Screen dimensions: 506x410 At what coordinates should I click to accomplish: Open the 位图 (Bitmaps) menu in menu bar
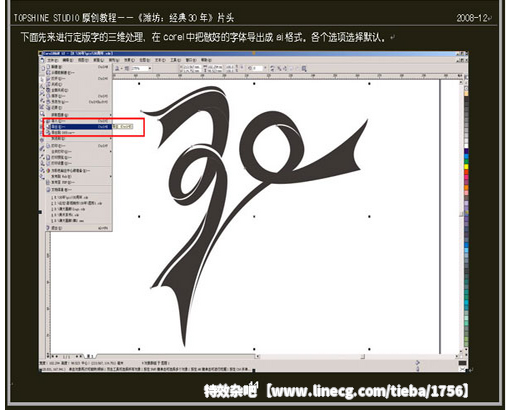(144, 60)
